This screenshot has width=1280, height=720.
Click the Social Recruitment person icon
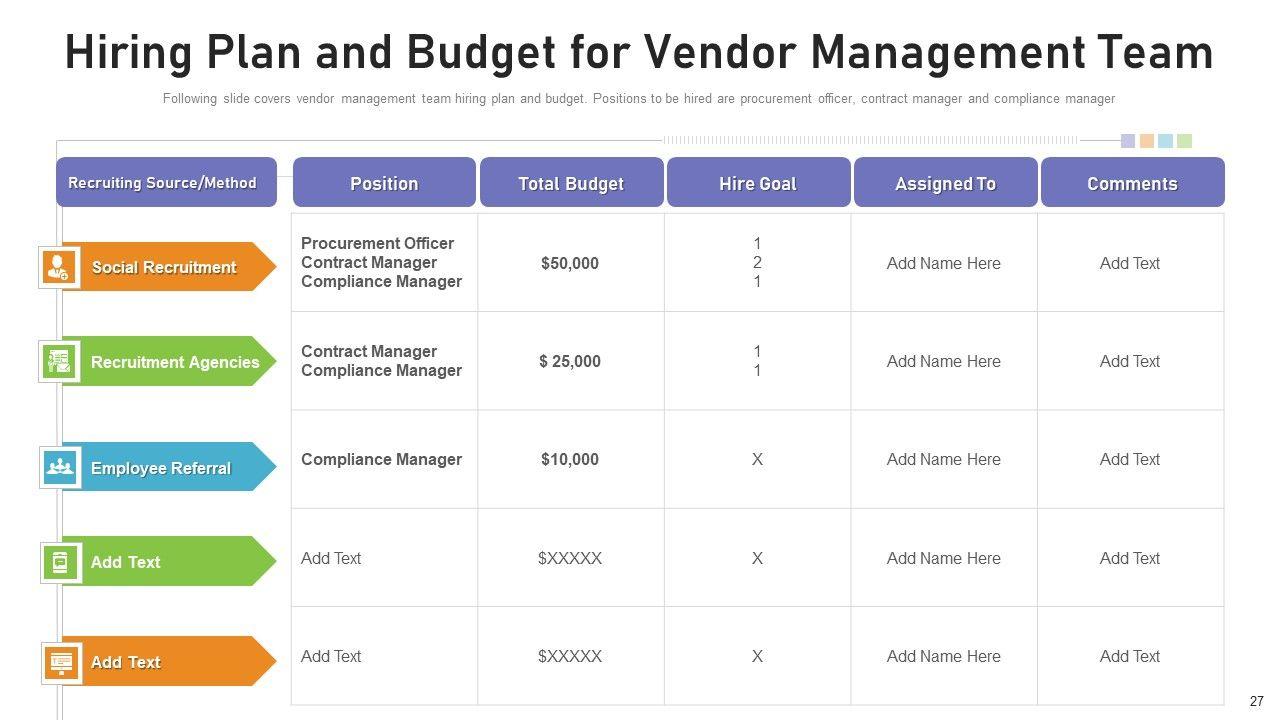pyautogui.click(x=58, y=267)
